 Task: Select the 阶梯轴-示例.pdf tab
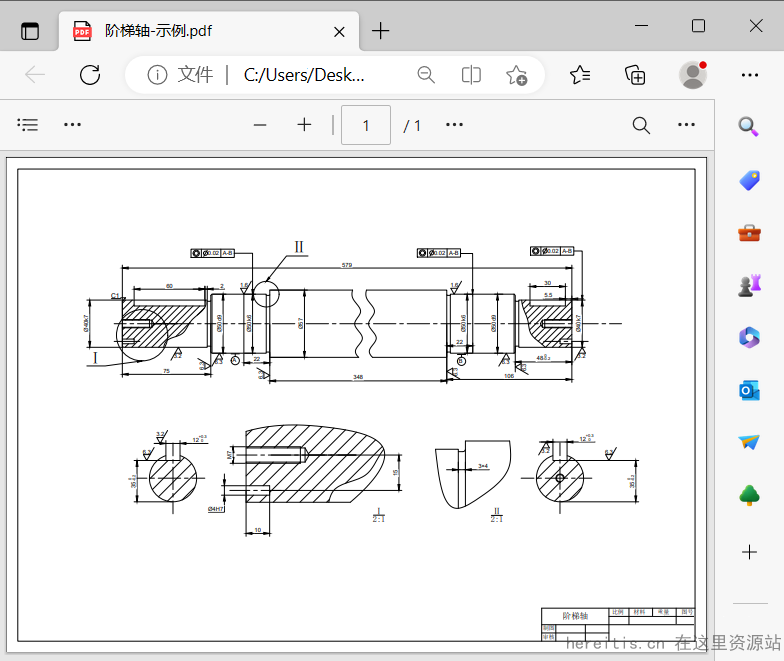point(208,31)
